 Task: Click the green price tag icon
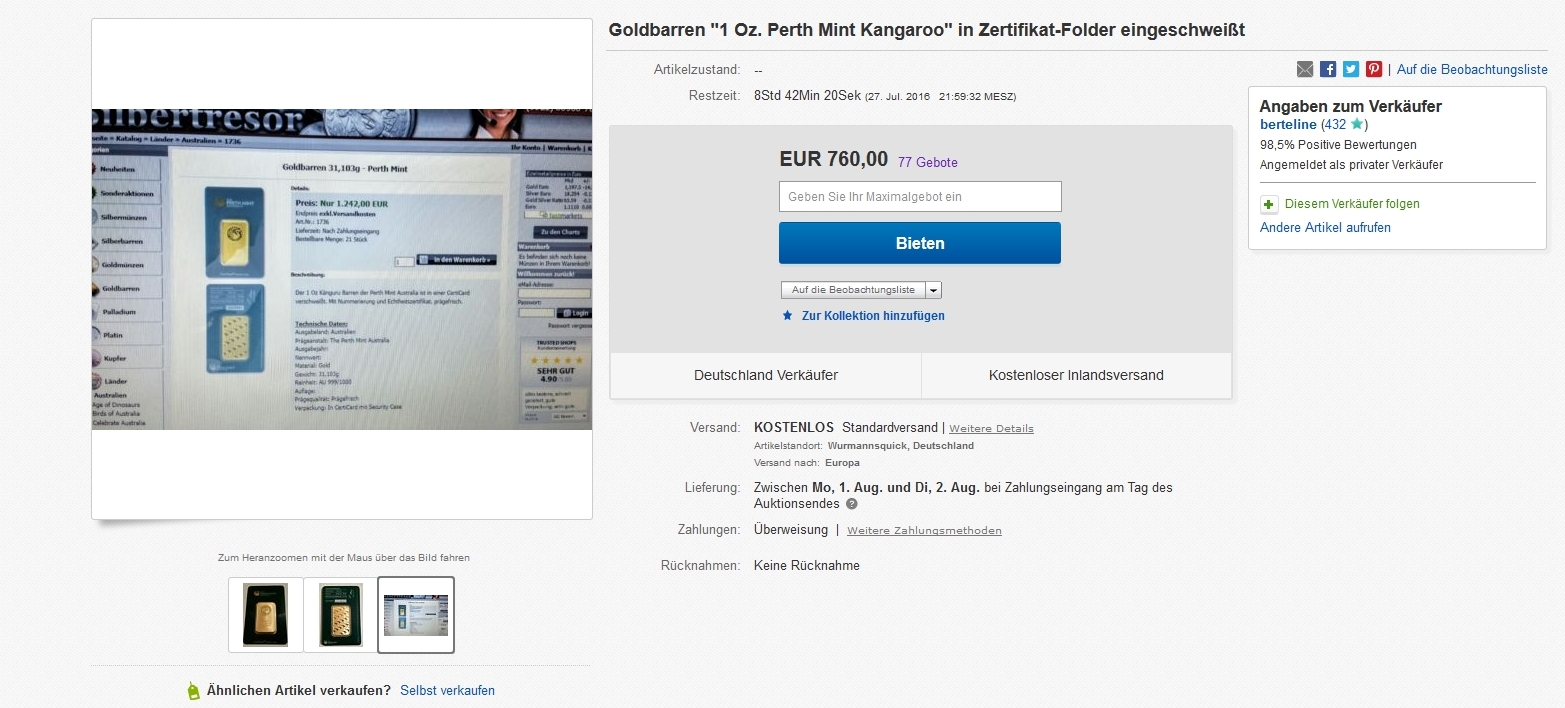pos(194,690)
